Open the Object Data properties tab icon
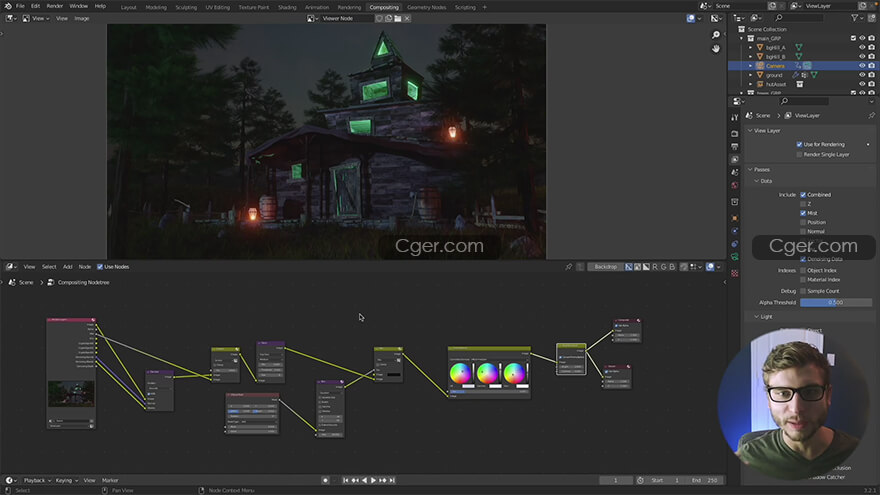 click(x=735, y=256)
